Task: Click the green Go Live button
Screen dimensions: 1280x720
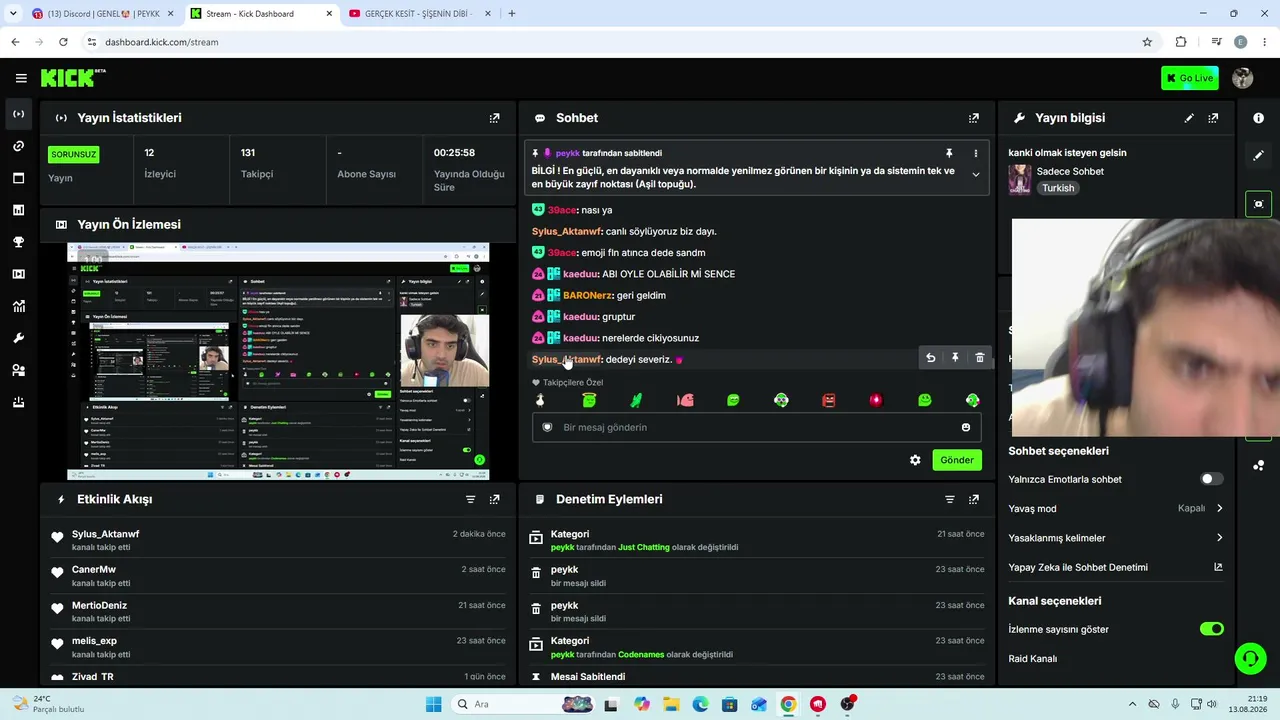Action: point(1190,78)
